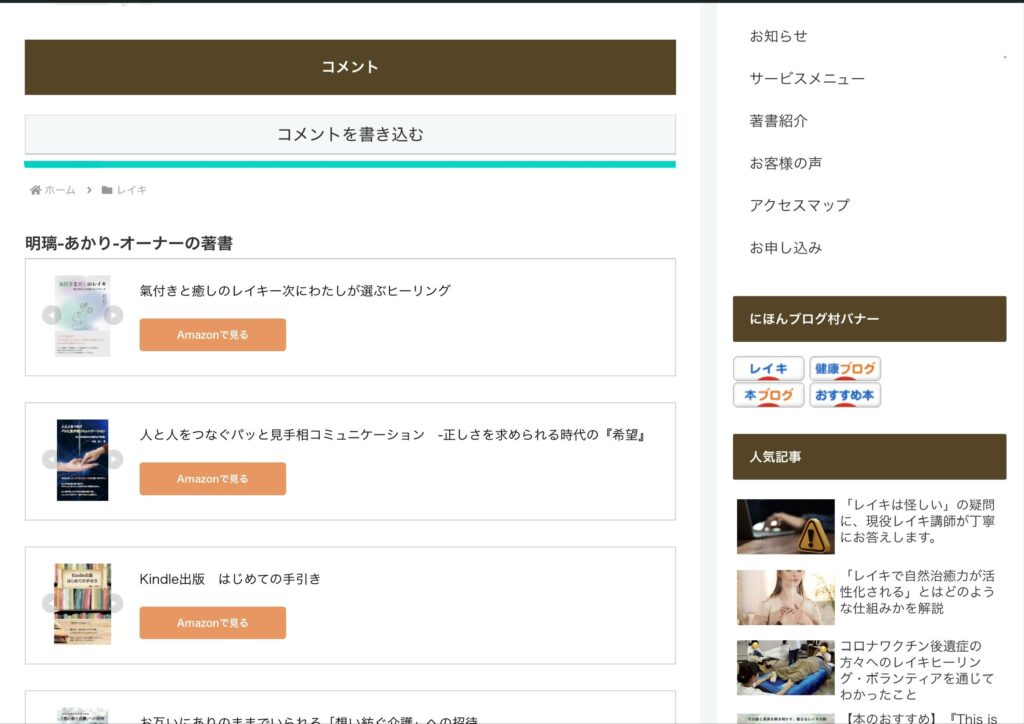Click Amazonで見る for the 氣付きと癒しのレイキ book
The height and width of the screenshot is (724, 1024).
[x=212, y=335]
